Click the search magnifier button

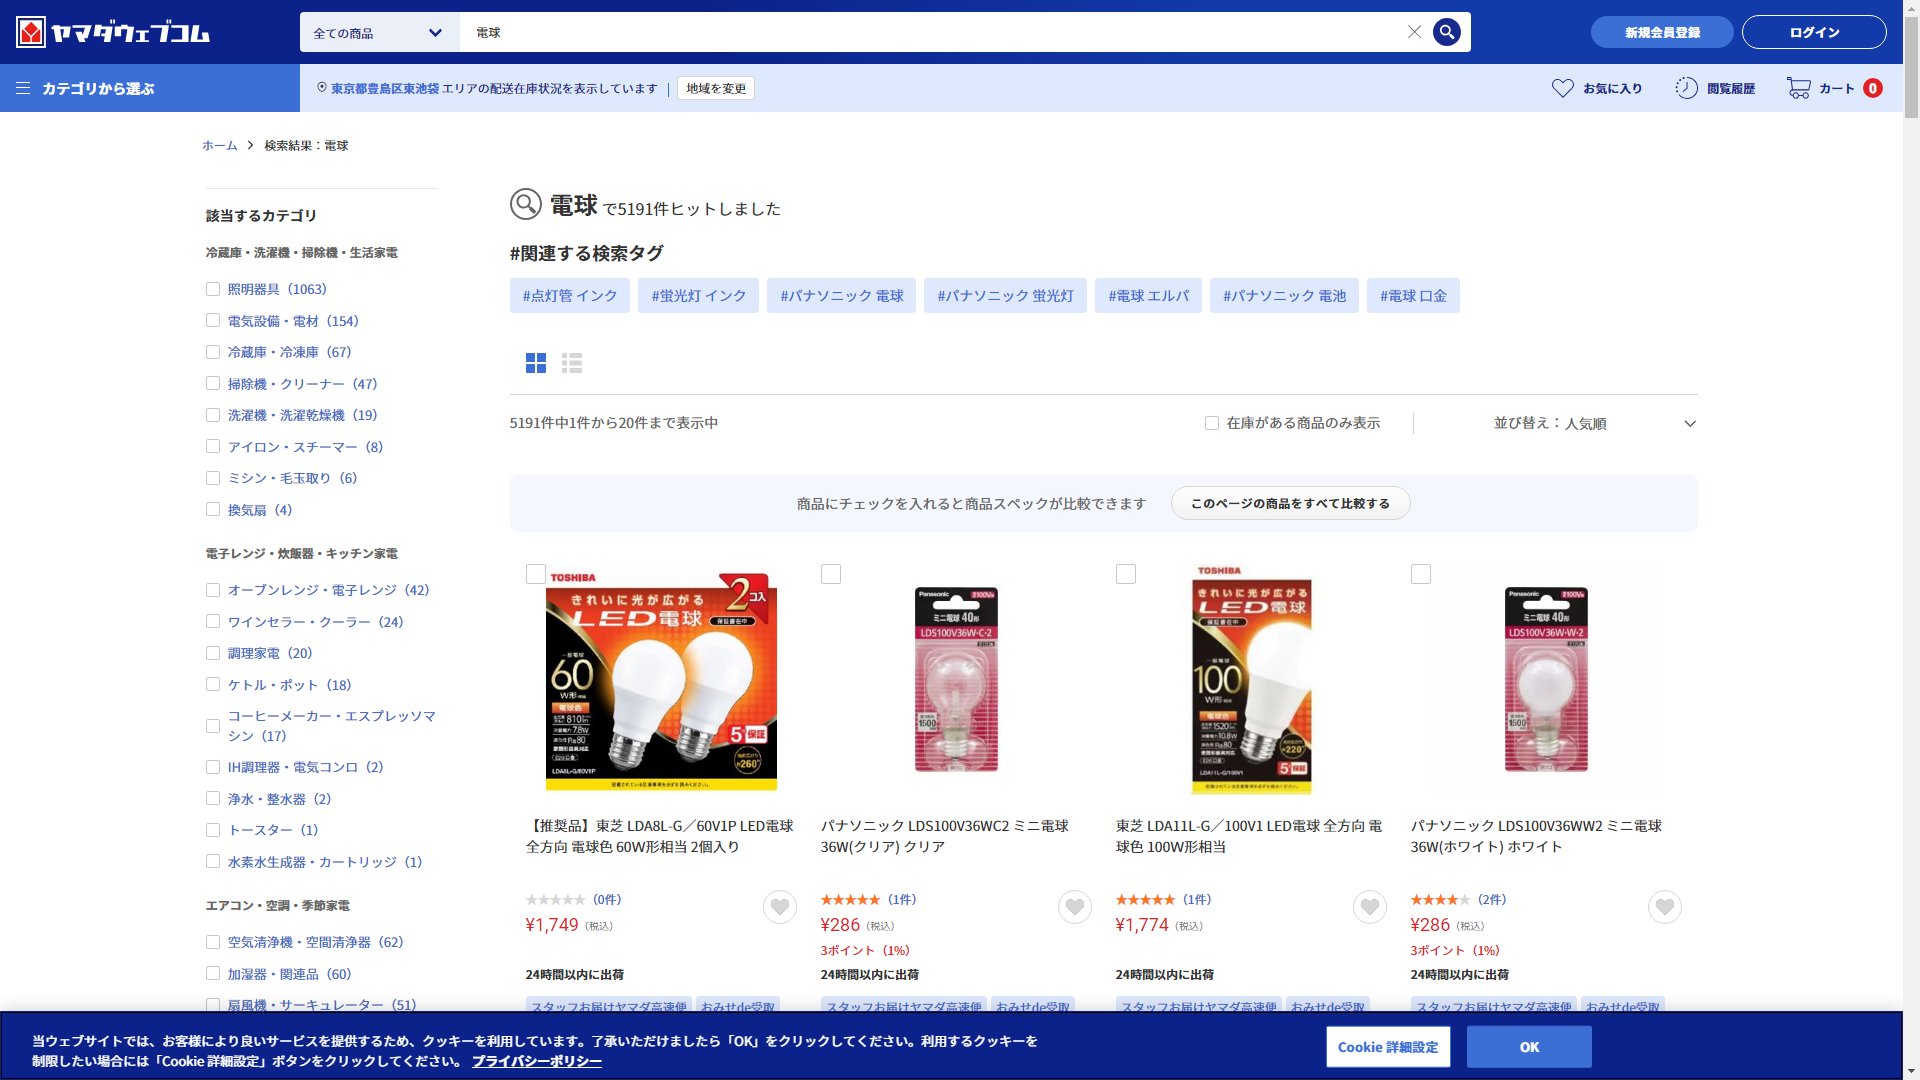[x=1446, y=32]
